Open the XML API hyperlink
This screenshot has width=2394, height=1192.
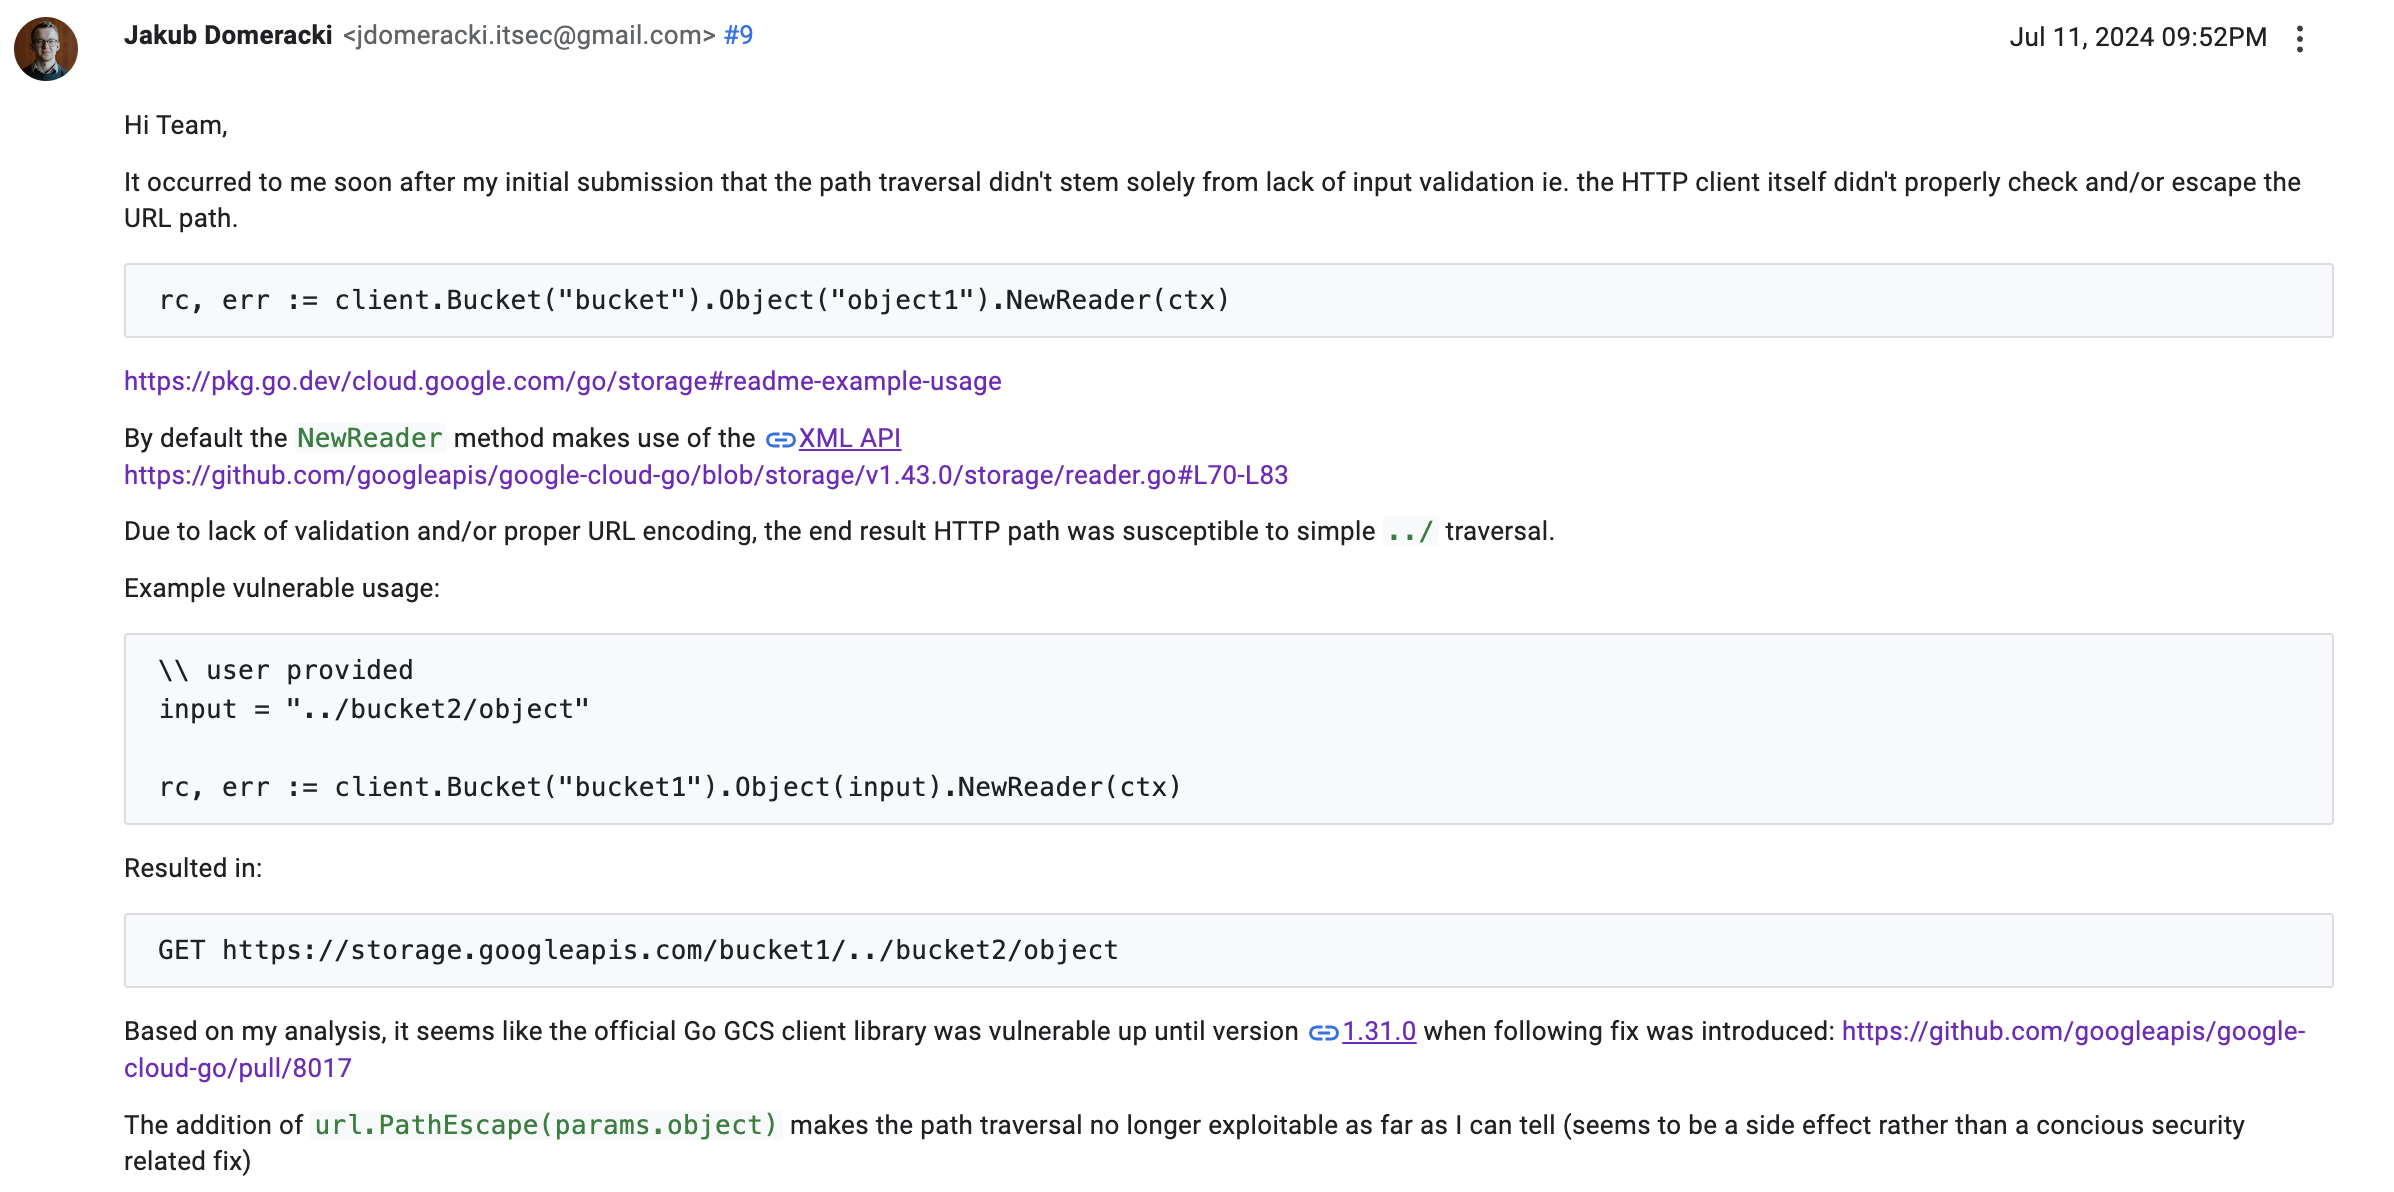click(x=849, y=438)
